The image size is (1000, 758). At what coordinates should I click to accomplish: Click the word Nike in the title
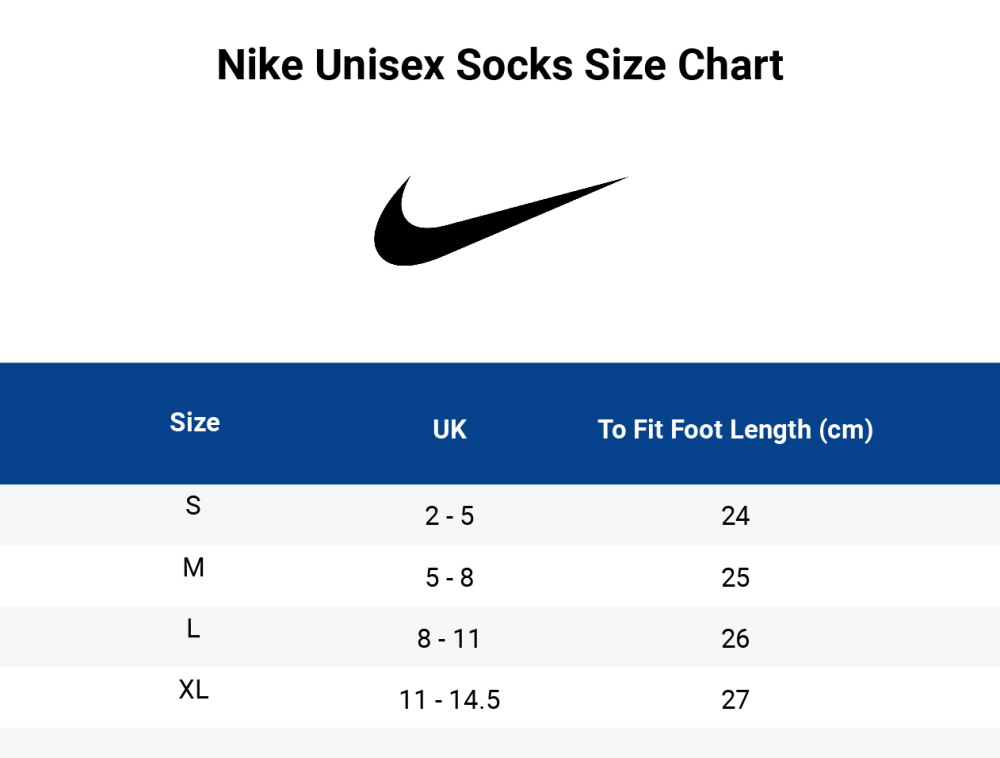tap(260, 66)
